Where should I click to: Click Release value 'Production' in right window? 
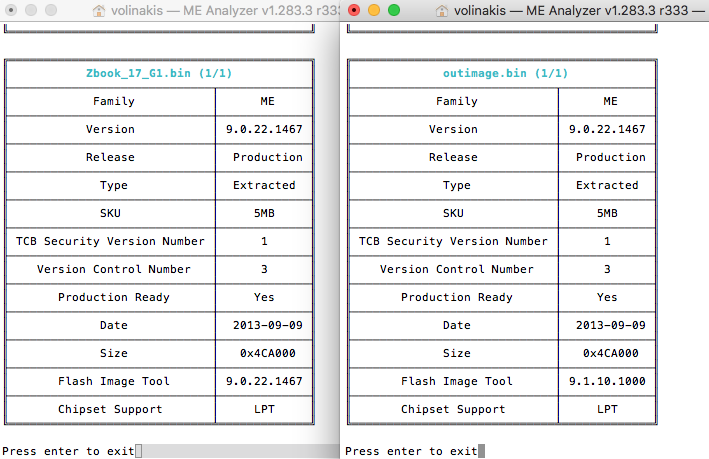pyautogui.click(x=610, y=157)
